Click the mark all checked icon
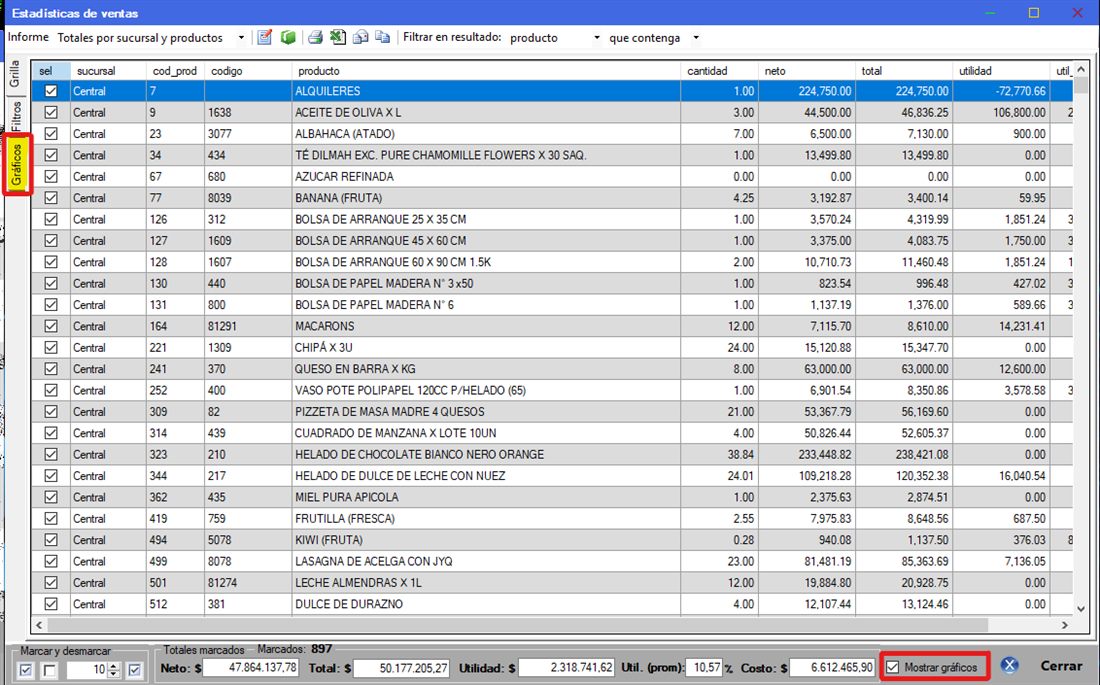This screenshot has height=685, width=1100. [x=25, y=670]
